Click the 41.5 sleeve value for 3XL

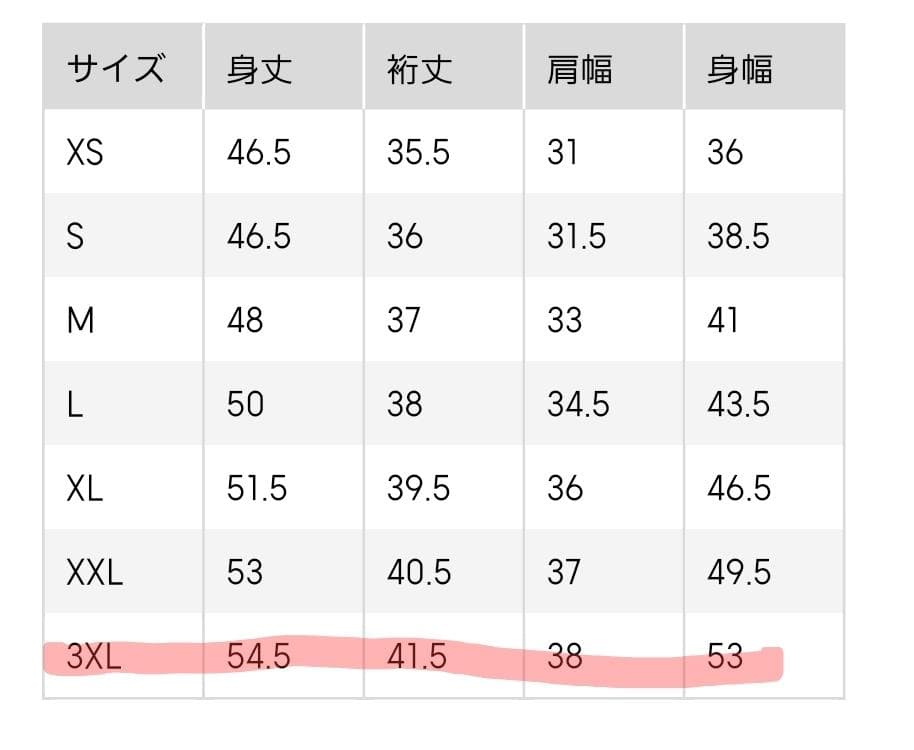coord(417,656)
